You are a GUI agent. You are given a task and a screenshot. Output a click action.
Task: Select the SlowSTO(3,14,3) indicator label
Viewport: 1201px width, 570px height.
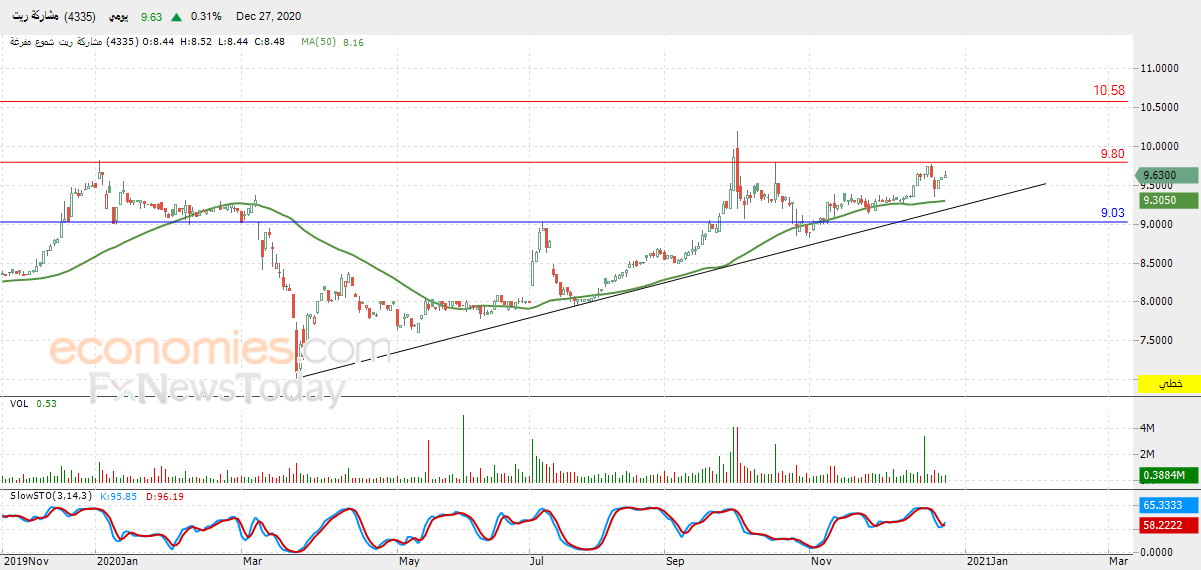point(51,495)
